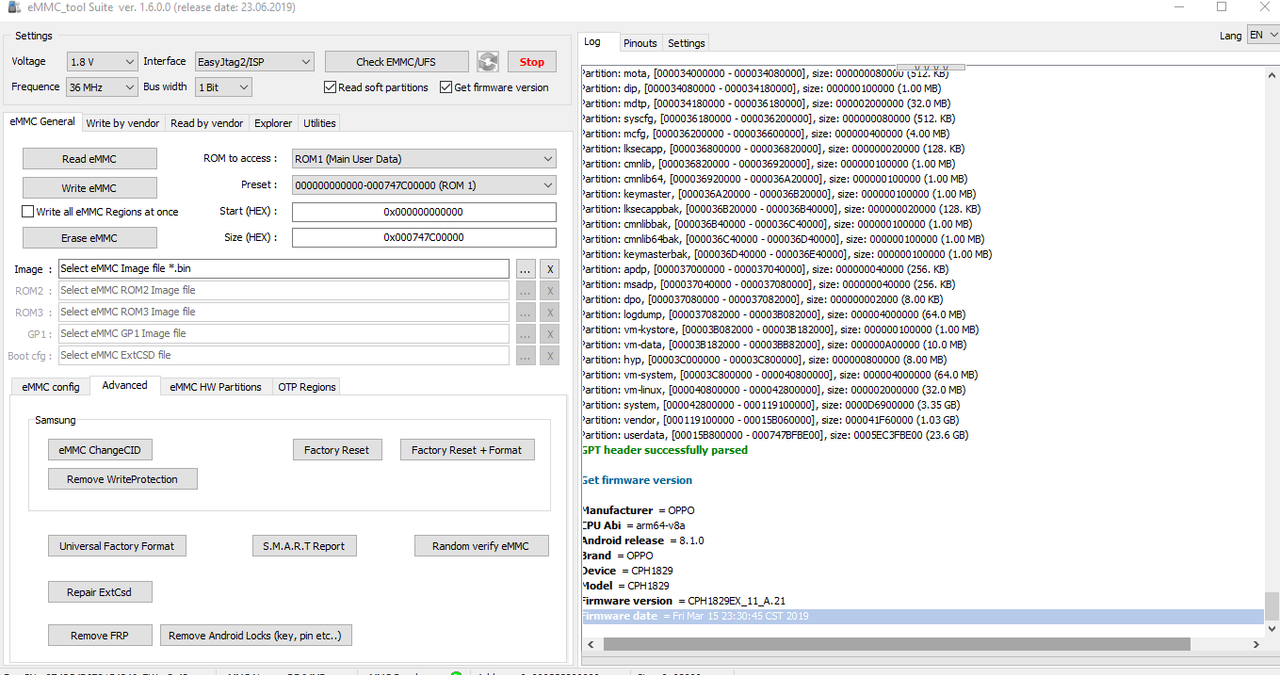
Task: Click the Check EMMC/UFS button
Action: [x=396, y=62]
